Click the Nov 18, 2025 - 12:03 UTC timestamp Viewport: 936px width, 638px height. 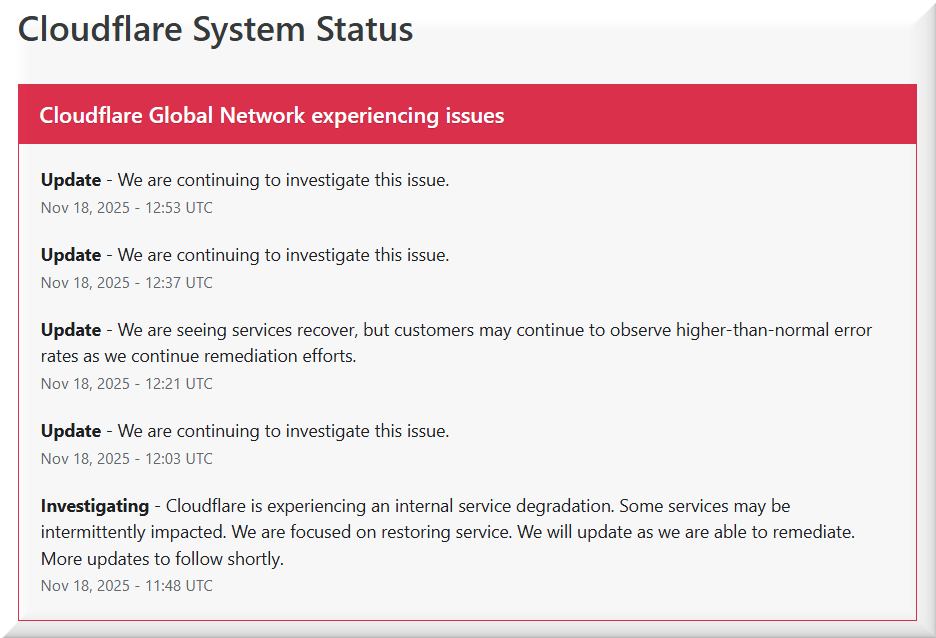(126, 459)
